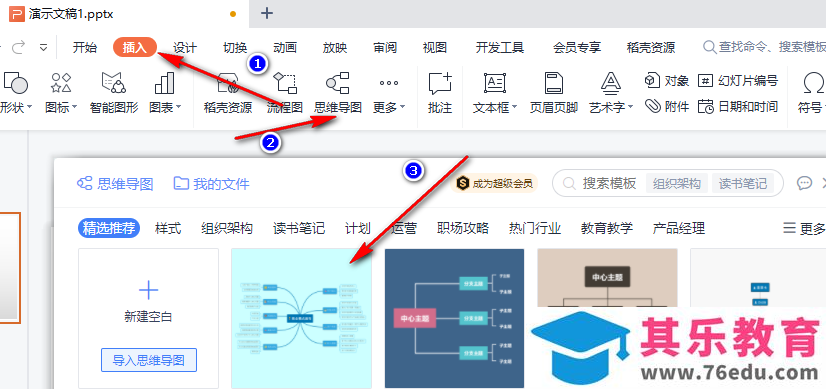Switch to the 会员专享 ribbon tab

click(577, 48)
